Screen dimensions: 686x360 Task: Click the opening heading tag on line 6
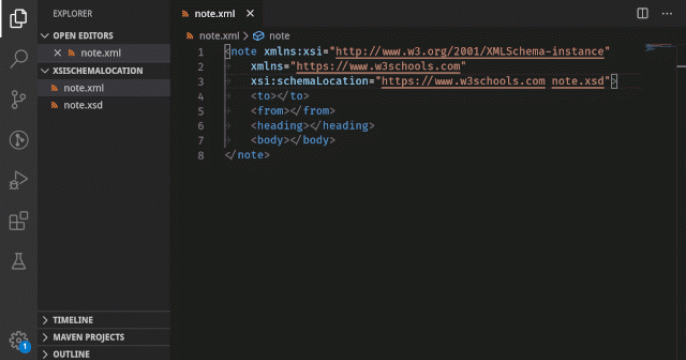[280, 126]
